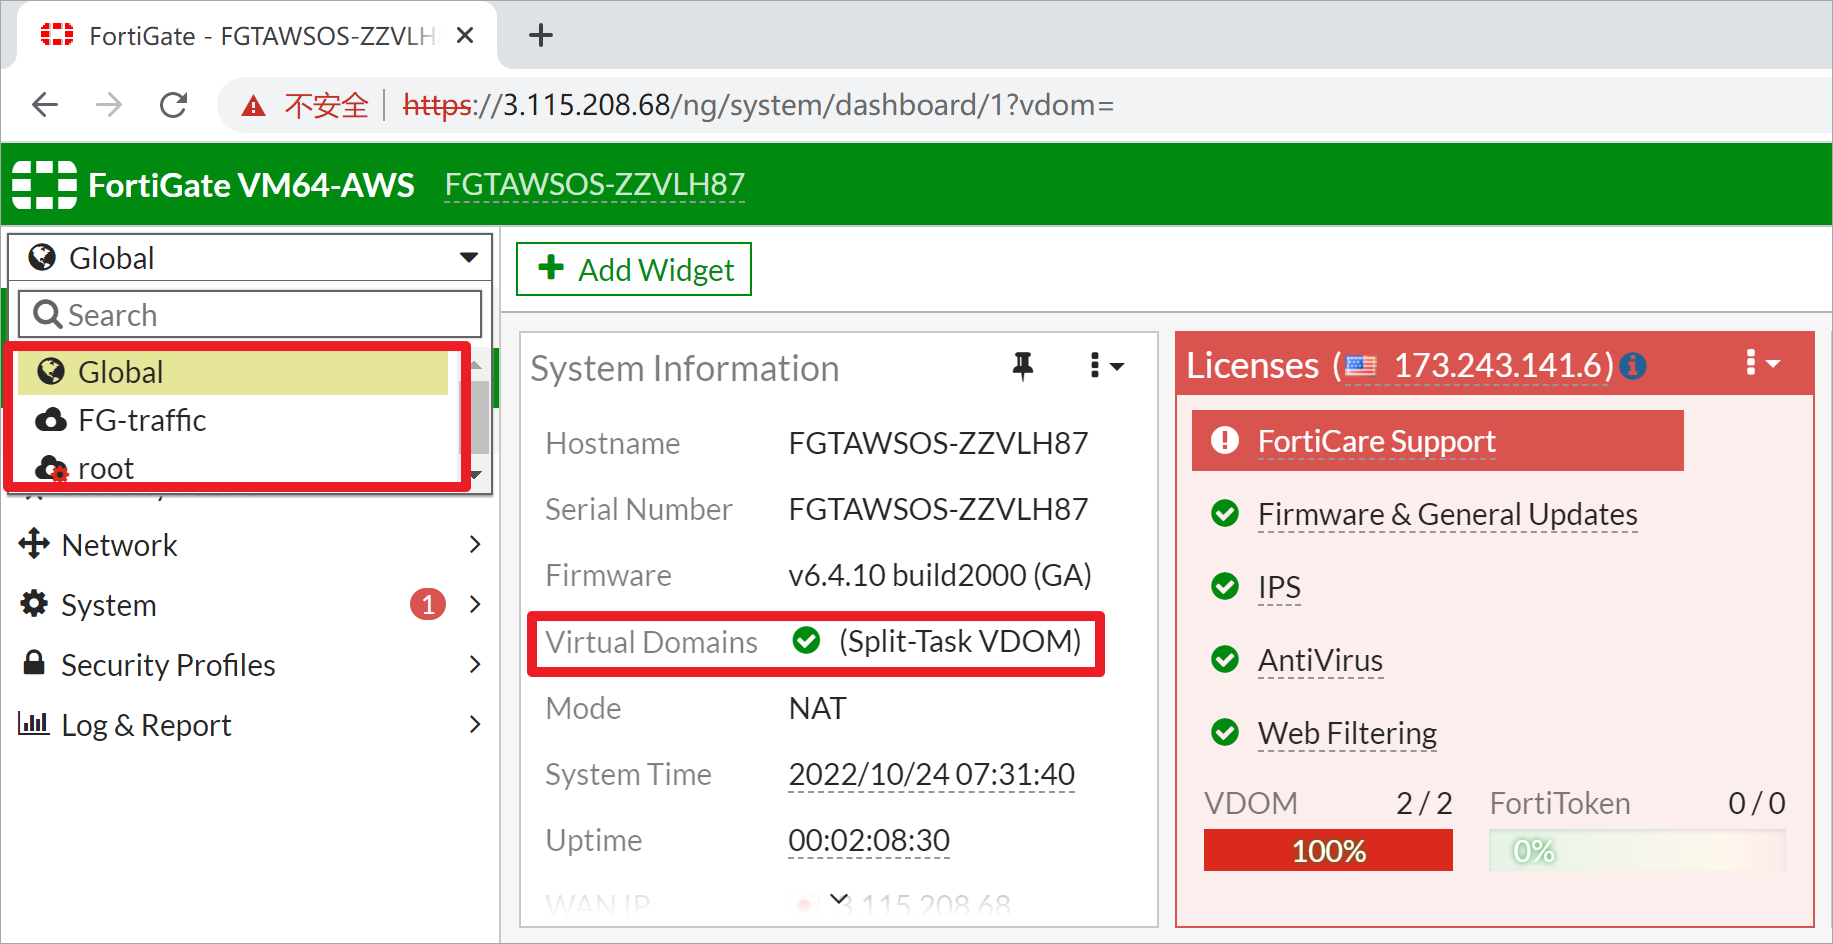Click the down arrow of the VDOM list scrollbar
Image resolution: width=1833 pixels, height=944 pixels.
coord(476,475)
